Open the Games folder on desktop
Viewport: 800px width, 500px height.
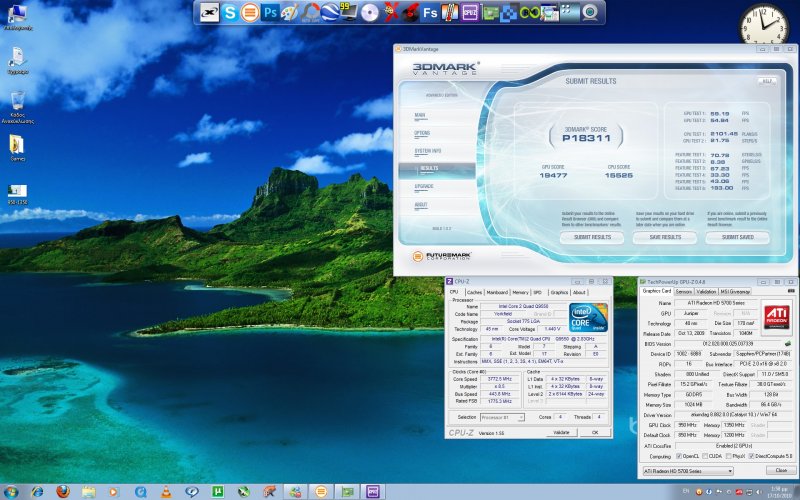pos(17,148)
